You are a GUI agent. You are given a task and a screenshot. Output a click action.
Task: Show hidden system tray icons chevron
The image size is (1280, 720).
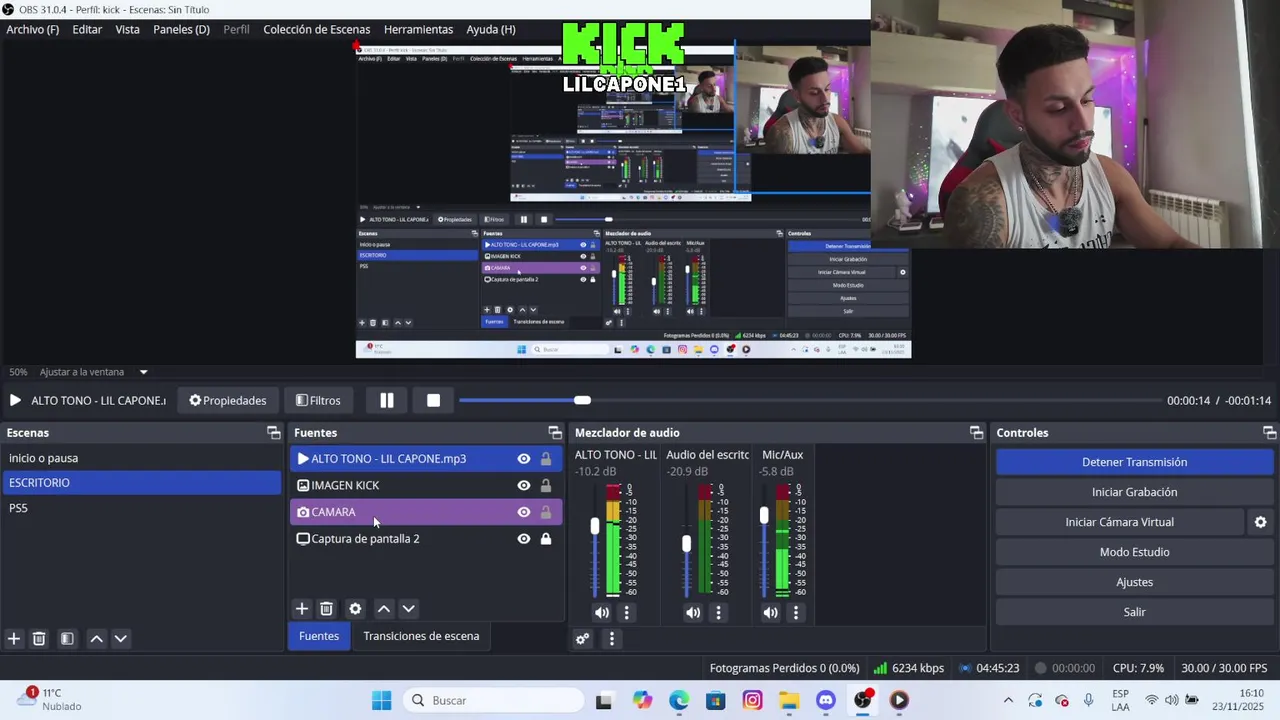pyautogui.click(x=1008, y=700)
